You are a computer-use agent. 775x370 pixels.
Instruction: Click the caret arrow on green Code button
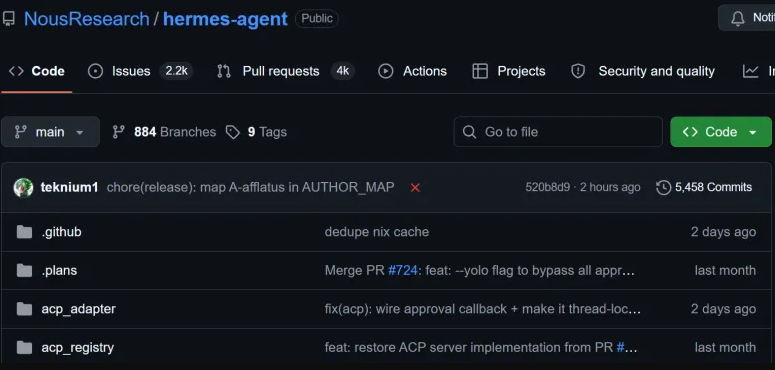pos(753,132)
